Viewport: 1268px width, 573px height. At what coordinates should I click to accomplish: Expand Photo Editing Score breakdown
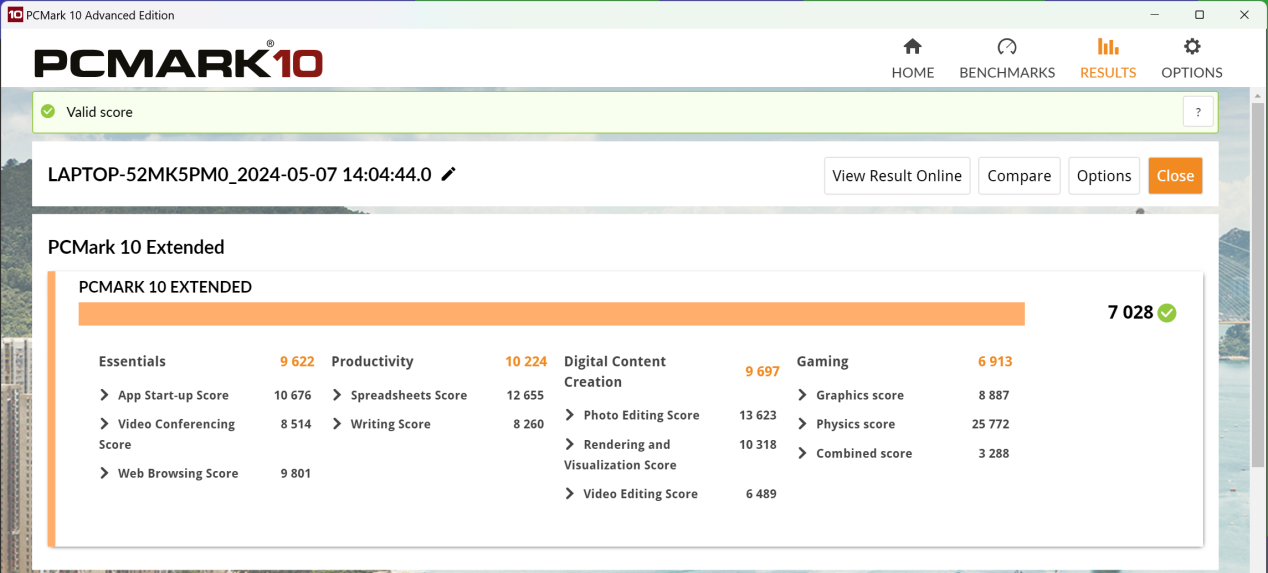(x=570, y=415)
